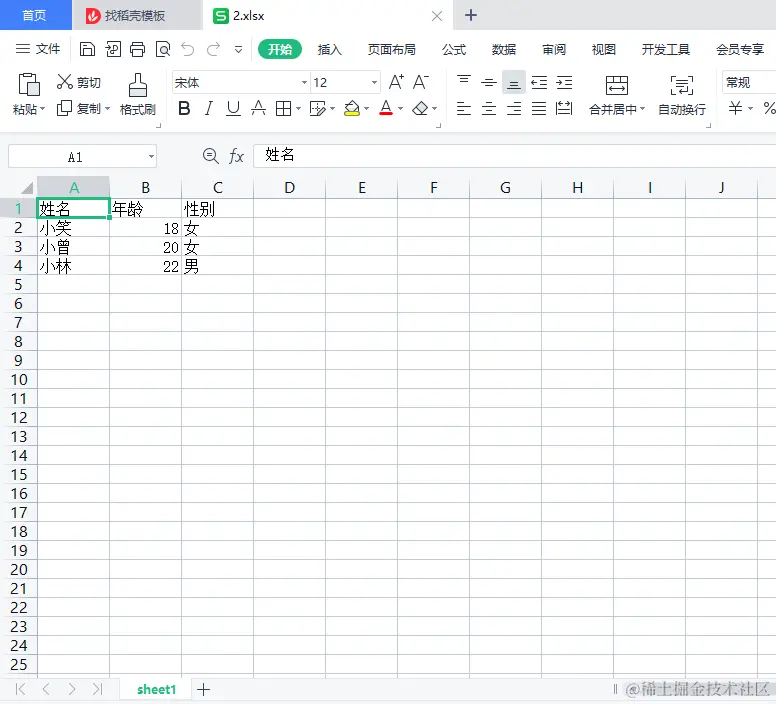
Task: Select the sheet1 tab
Action: [156, 689]
